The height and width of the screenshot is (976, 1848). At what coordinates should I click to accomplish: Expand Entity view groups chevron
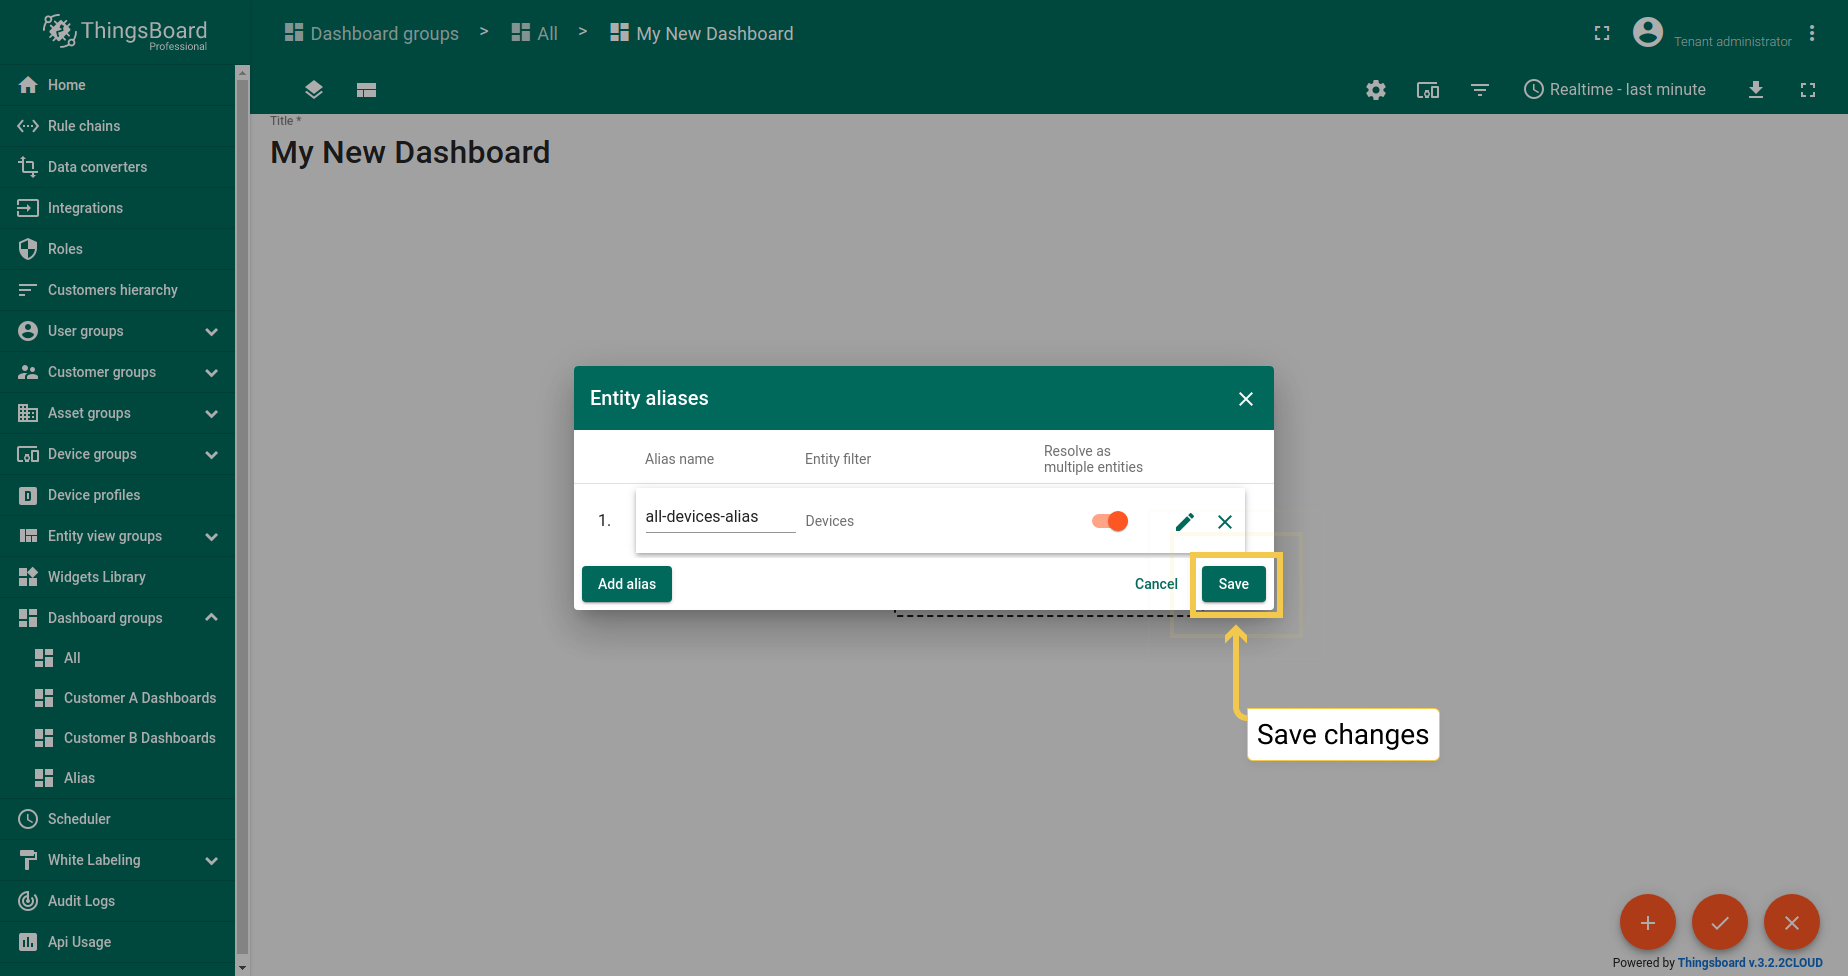(x=211, y=536)
